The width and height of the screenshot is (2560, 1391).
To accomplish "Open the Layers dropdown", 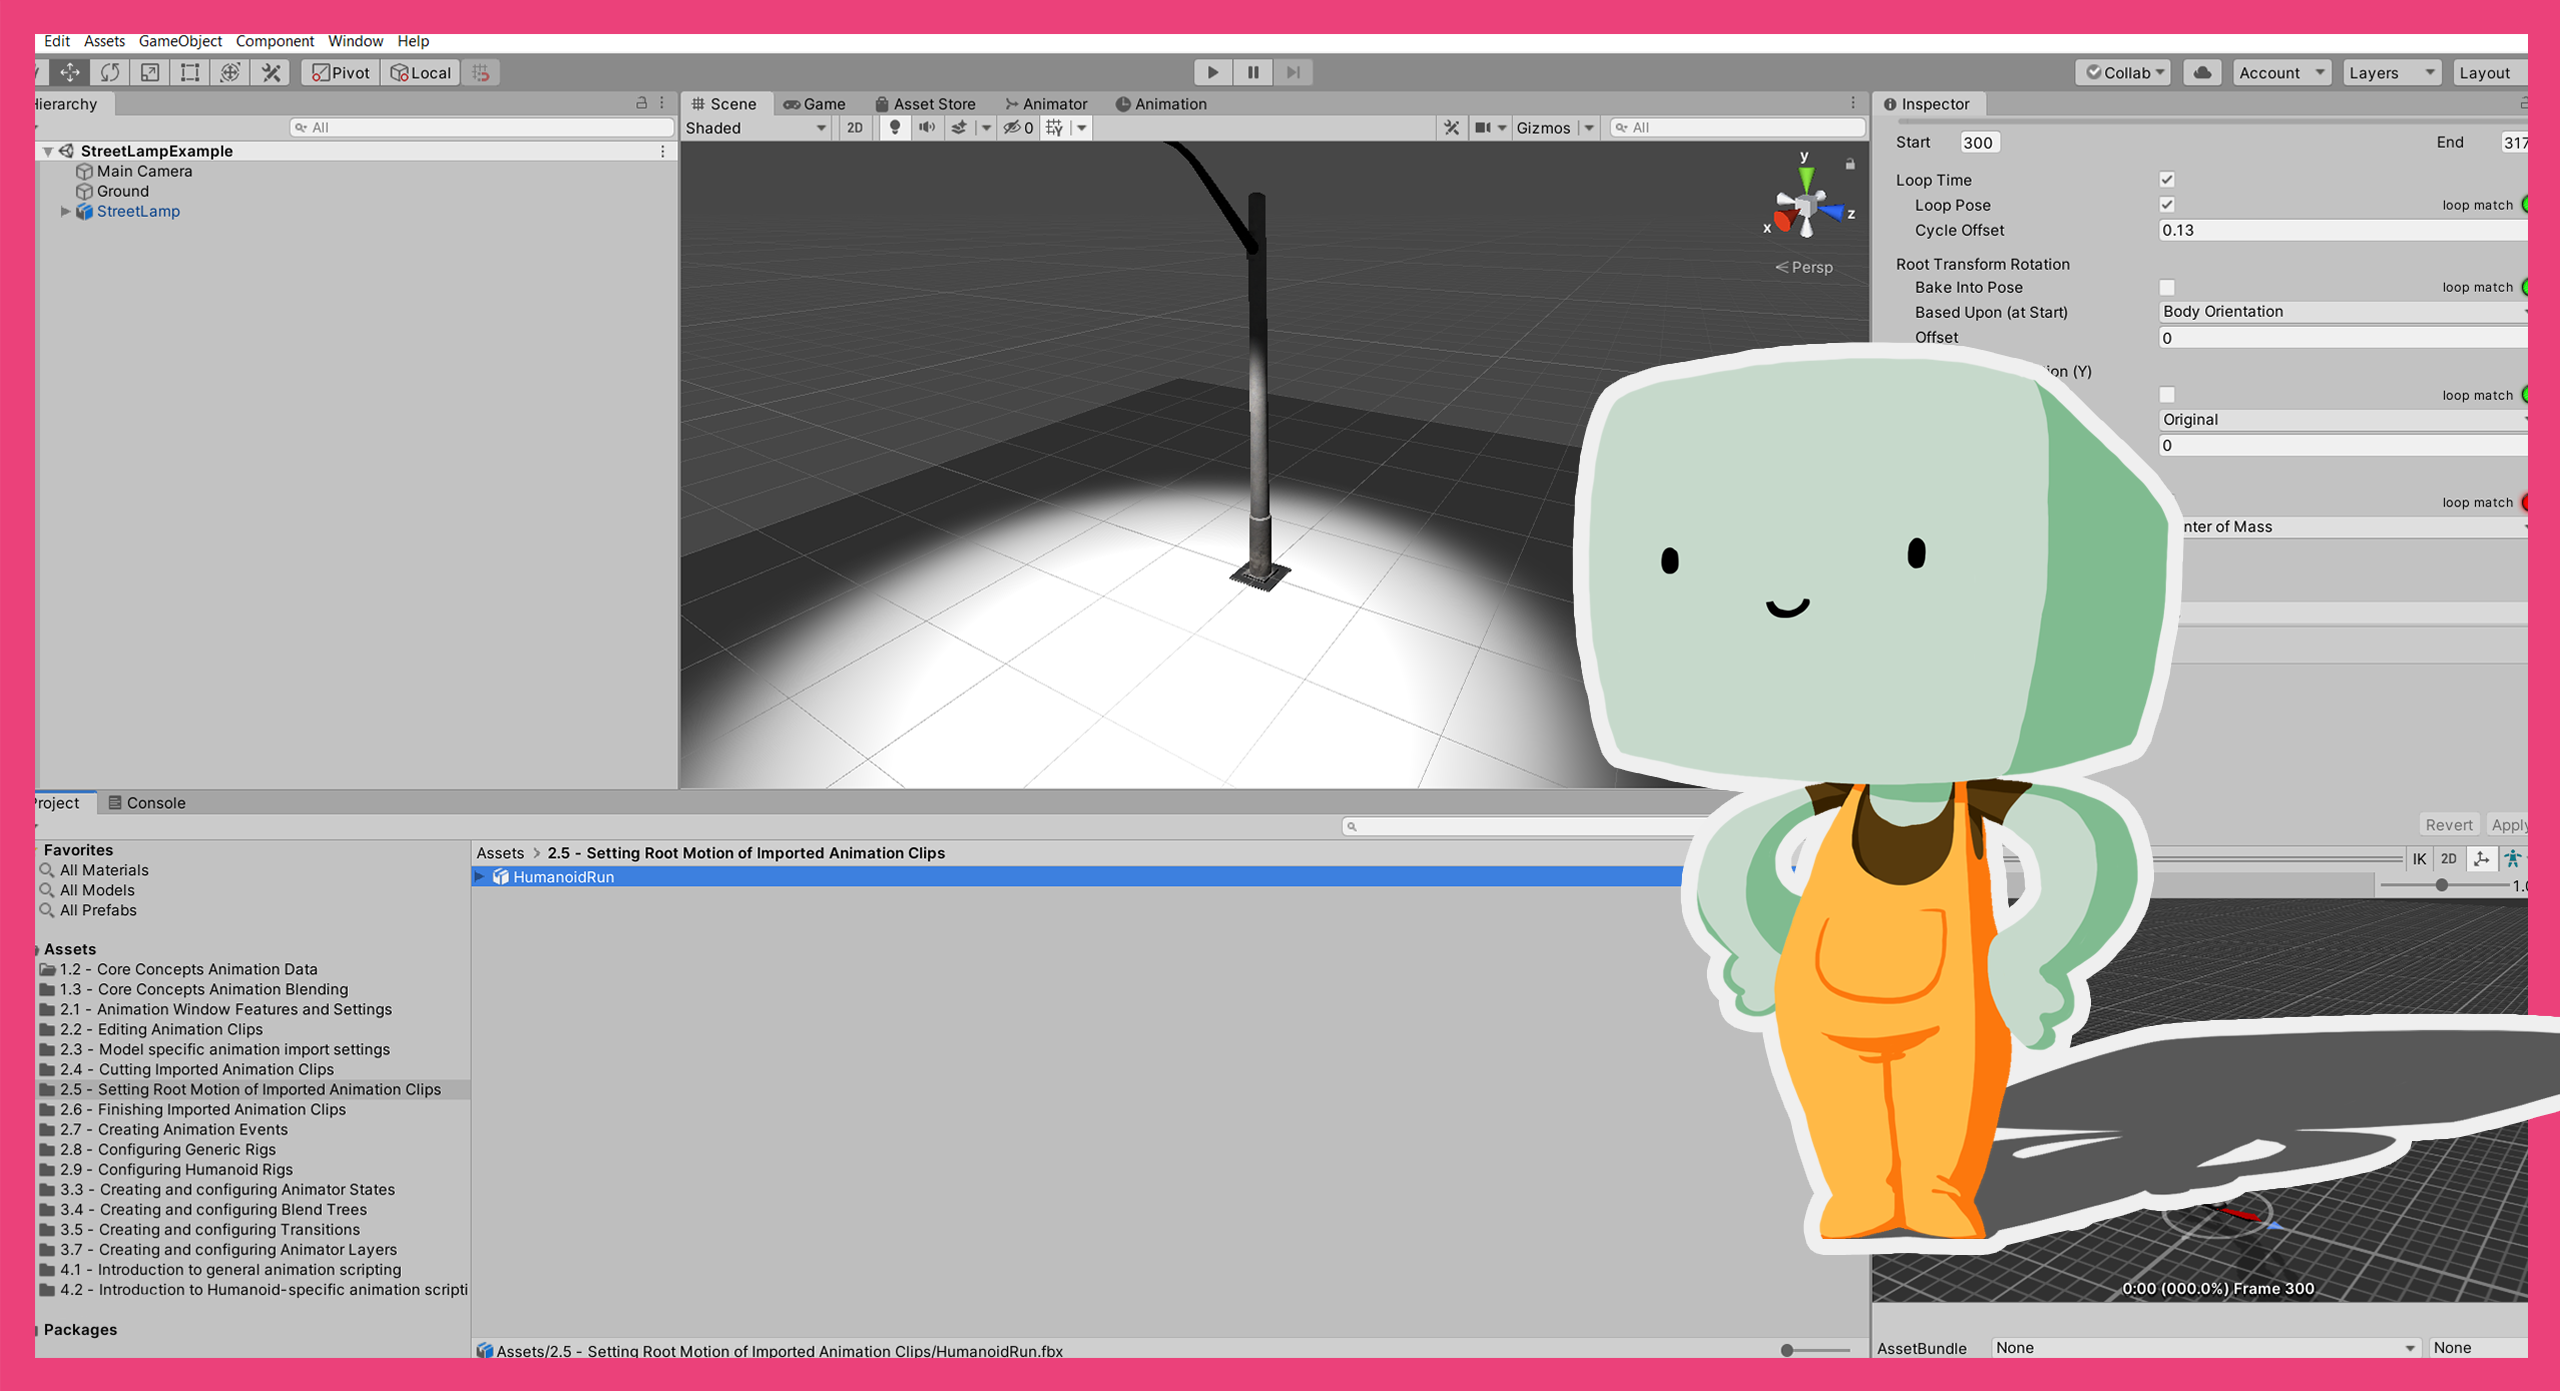I will (2390, 72).
